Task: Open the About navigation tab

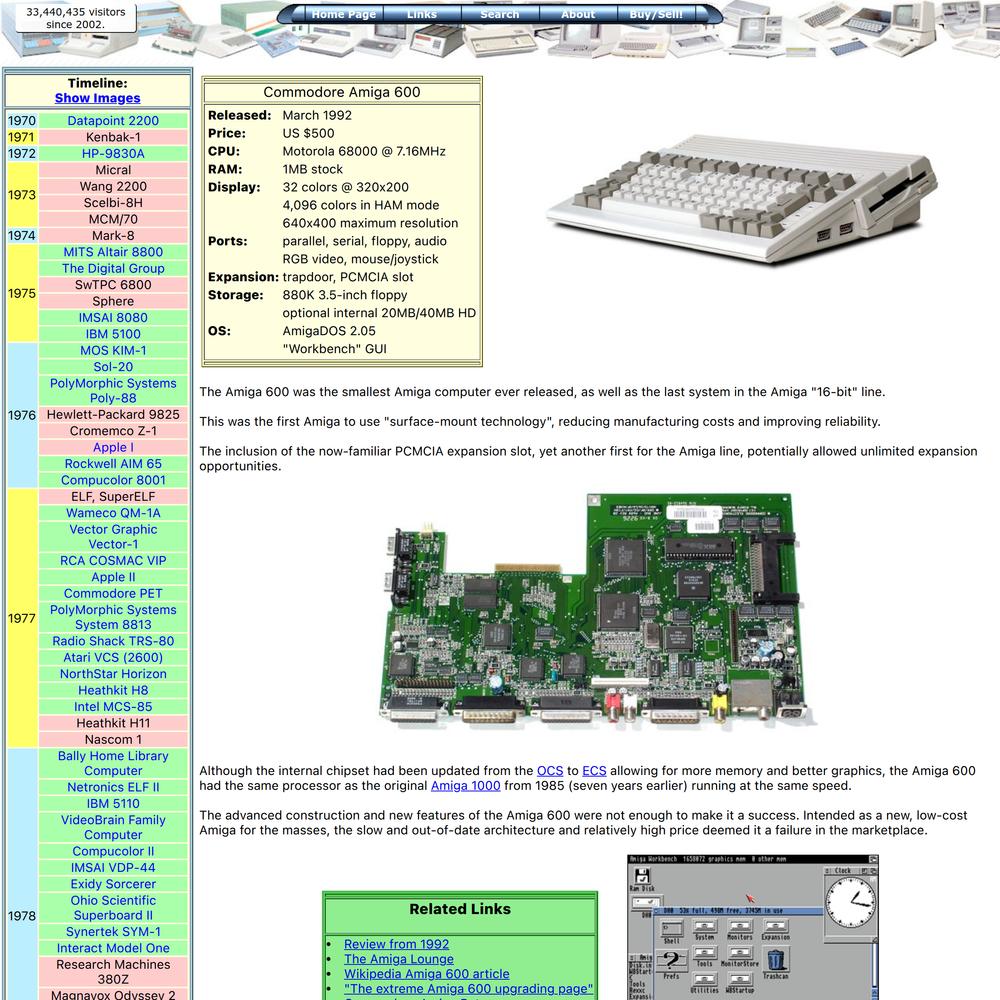Action: tap(578, 14)
